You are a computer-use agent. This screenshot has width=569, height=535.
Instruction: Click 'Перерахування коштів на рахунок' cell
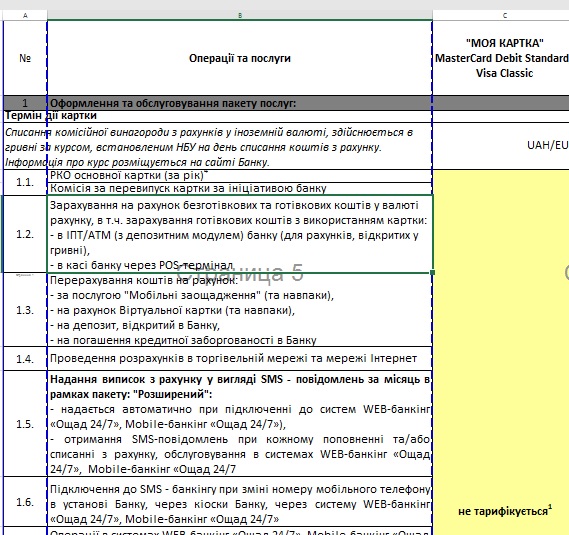coord(240,310)
